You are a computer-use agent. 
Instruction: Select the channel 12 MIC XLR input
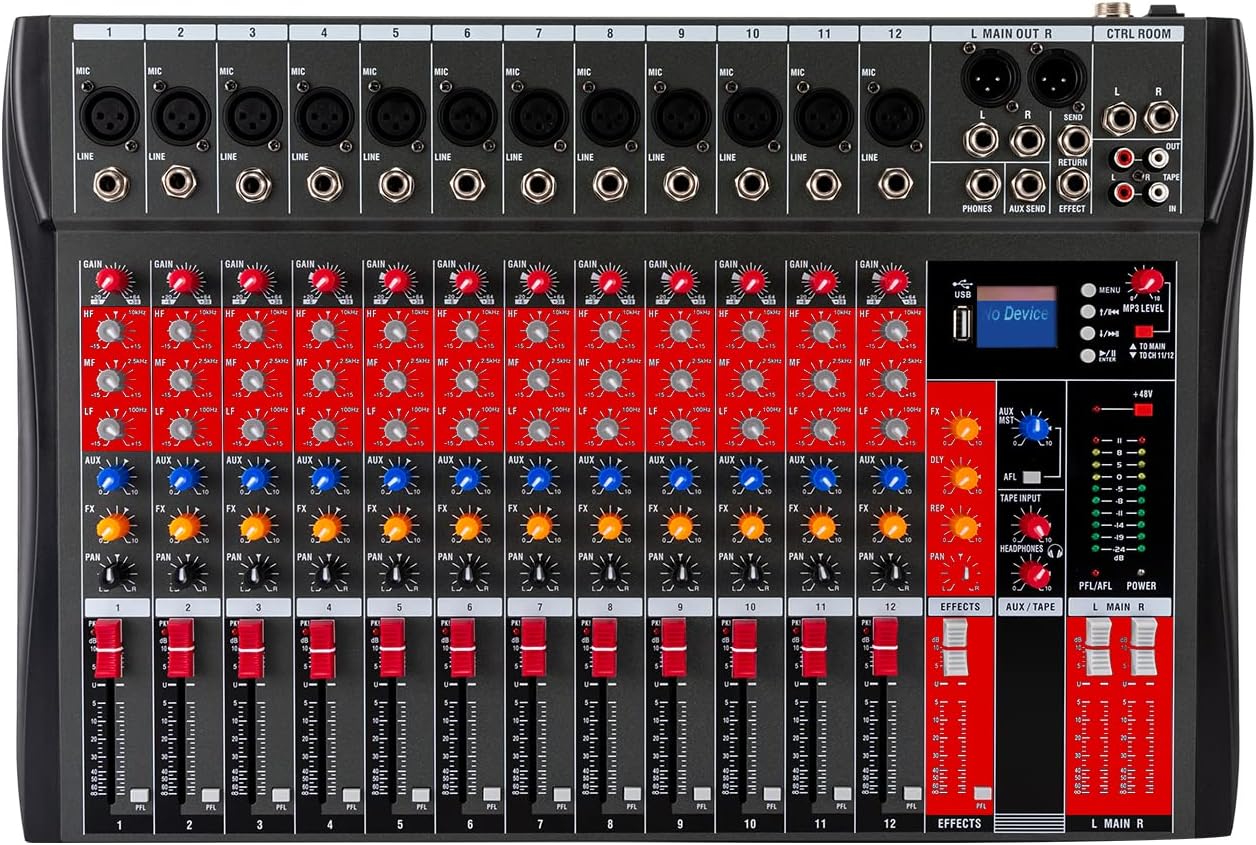click(896, 115)
